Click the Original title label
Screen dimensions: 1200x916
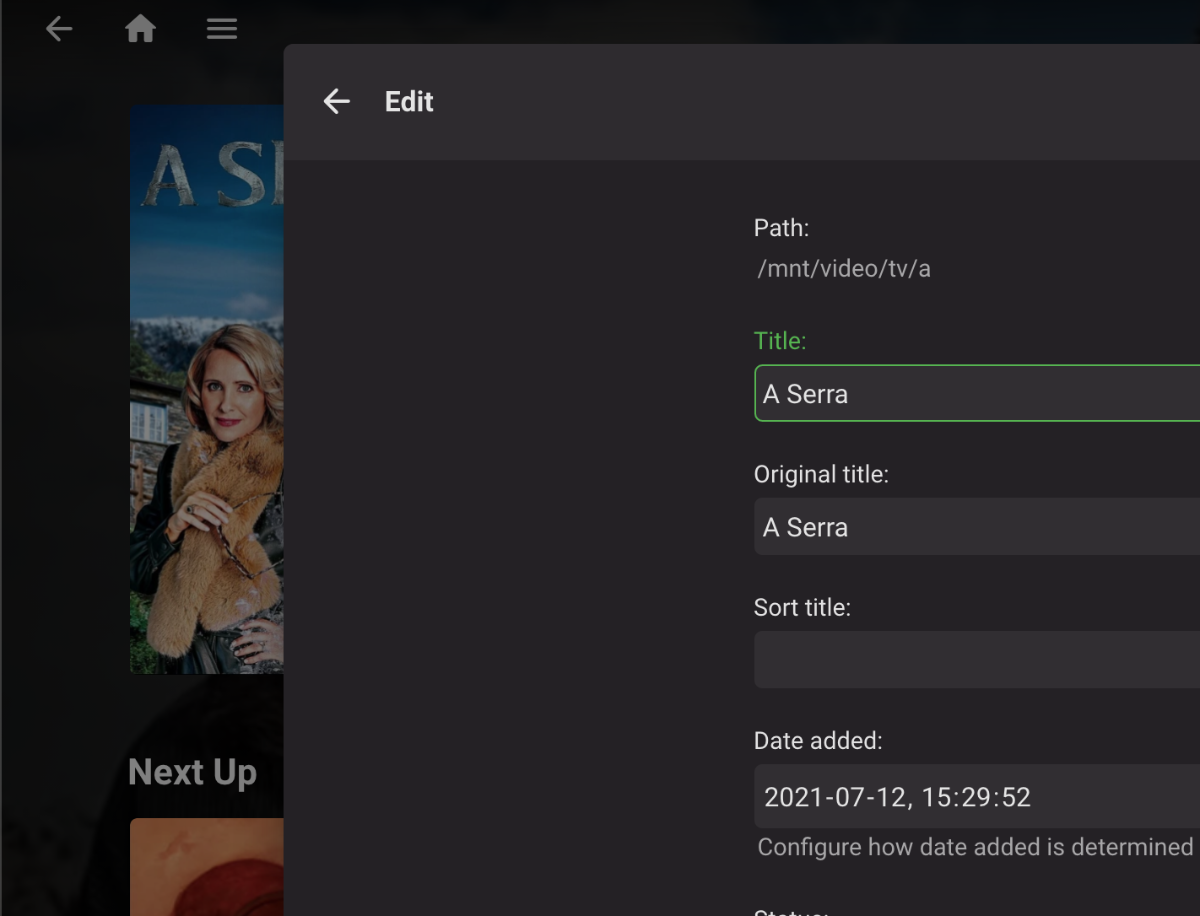tap(821, 474)
